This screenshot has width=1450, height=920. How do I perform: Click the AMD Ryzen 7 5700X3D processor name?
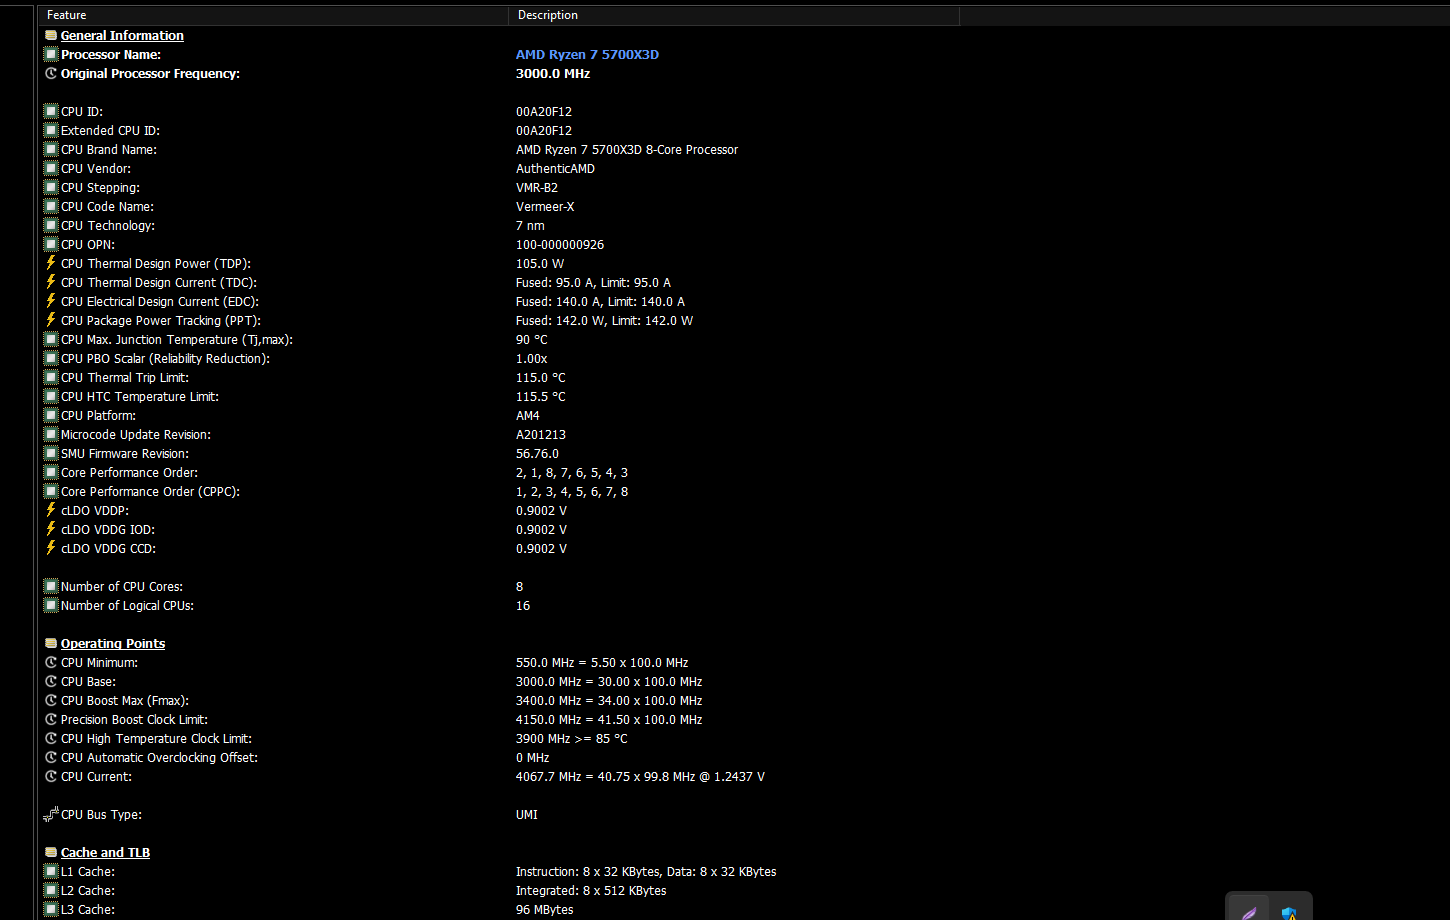pos(587,55)
